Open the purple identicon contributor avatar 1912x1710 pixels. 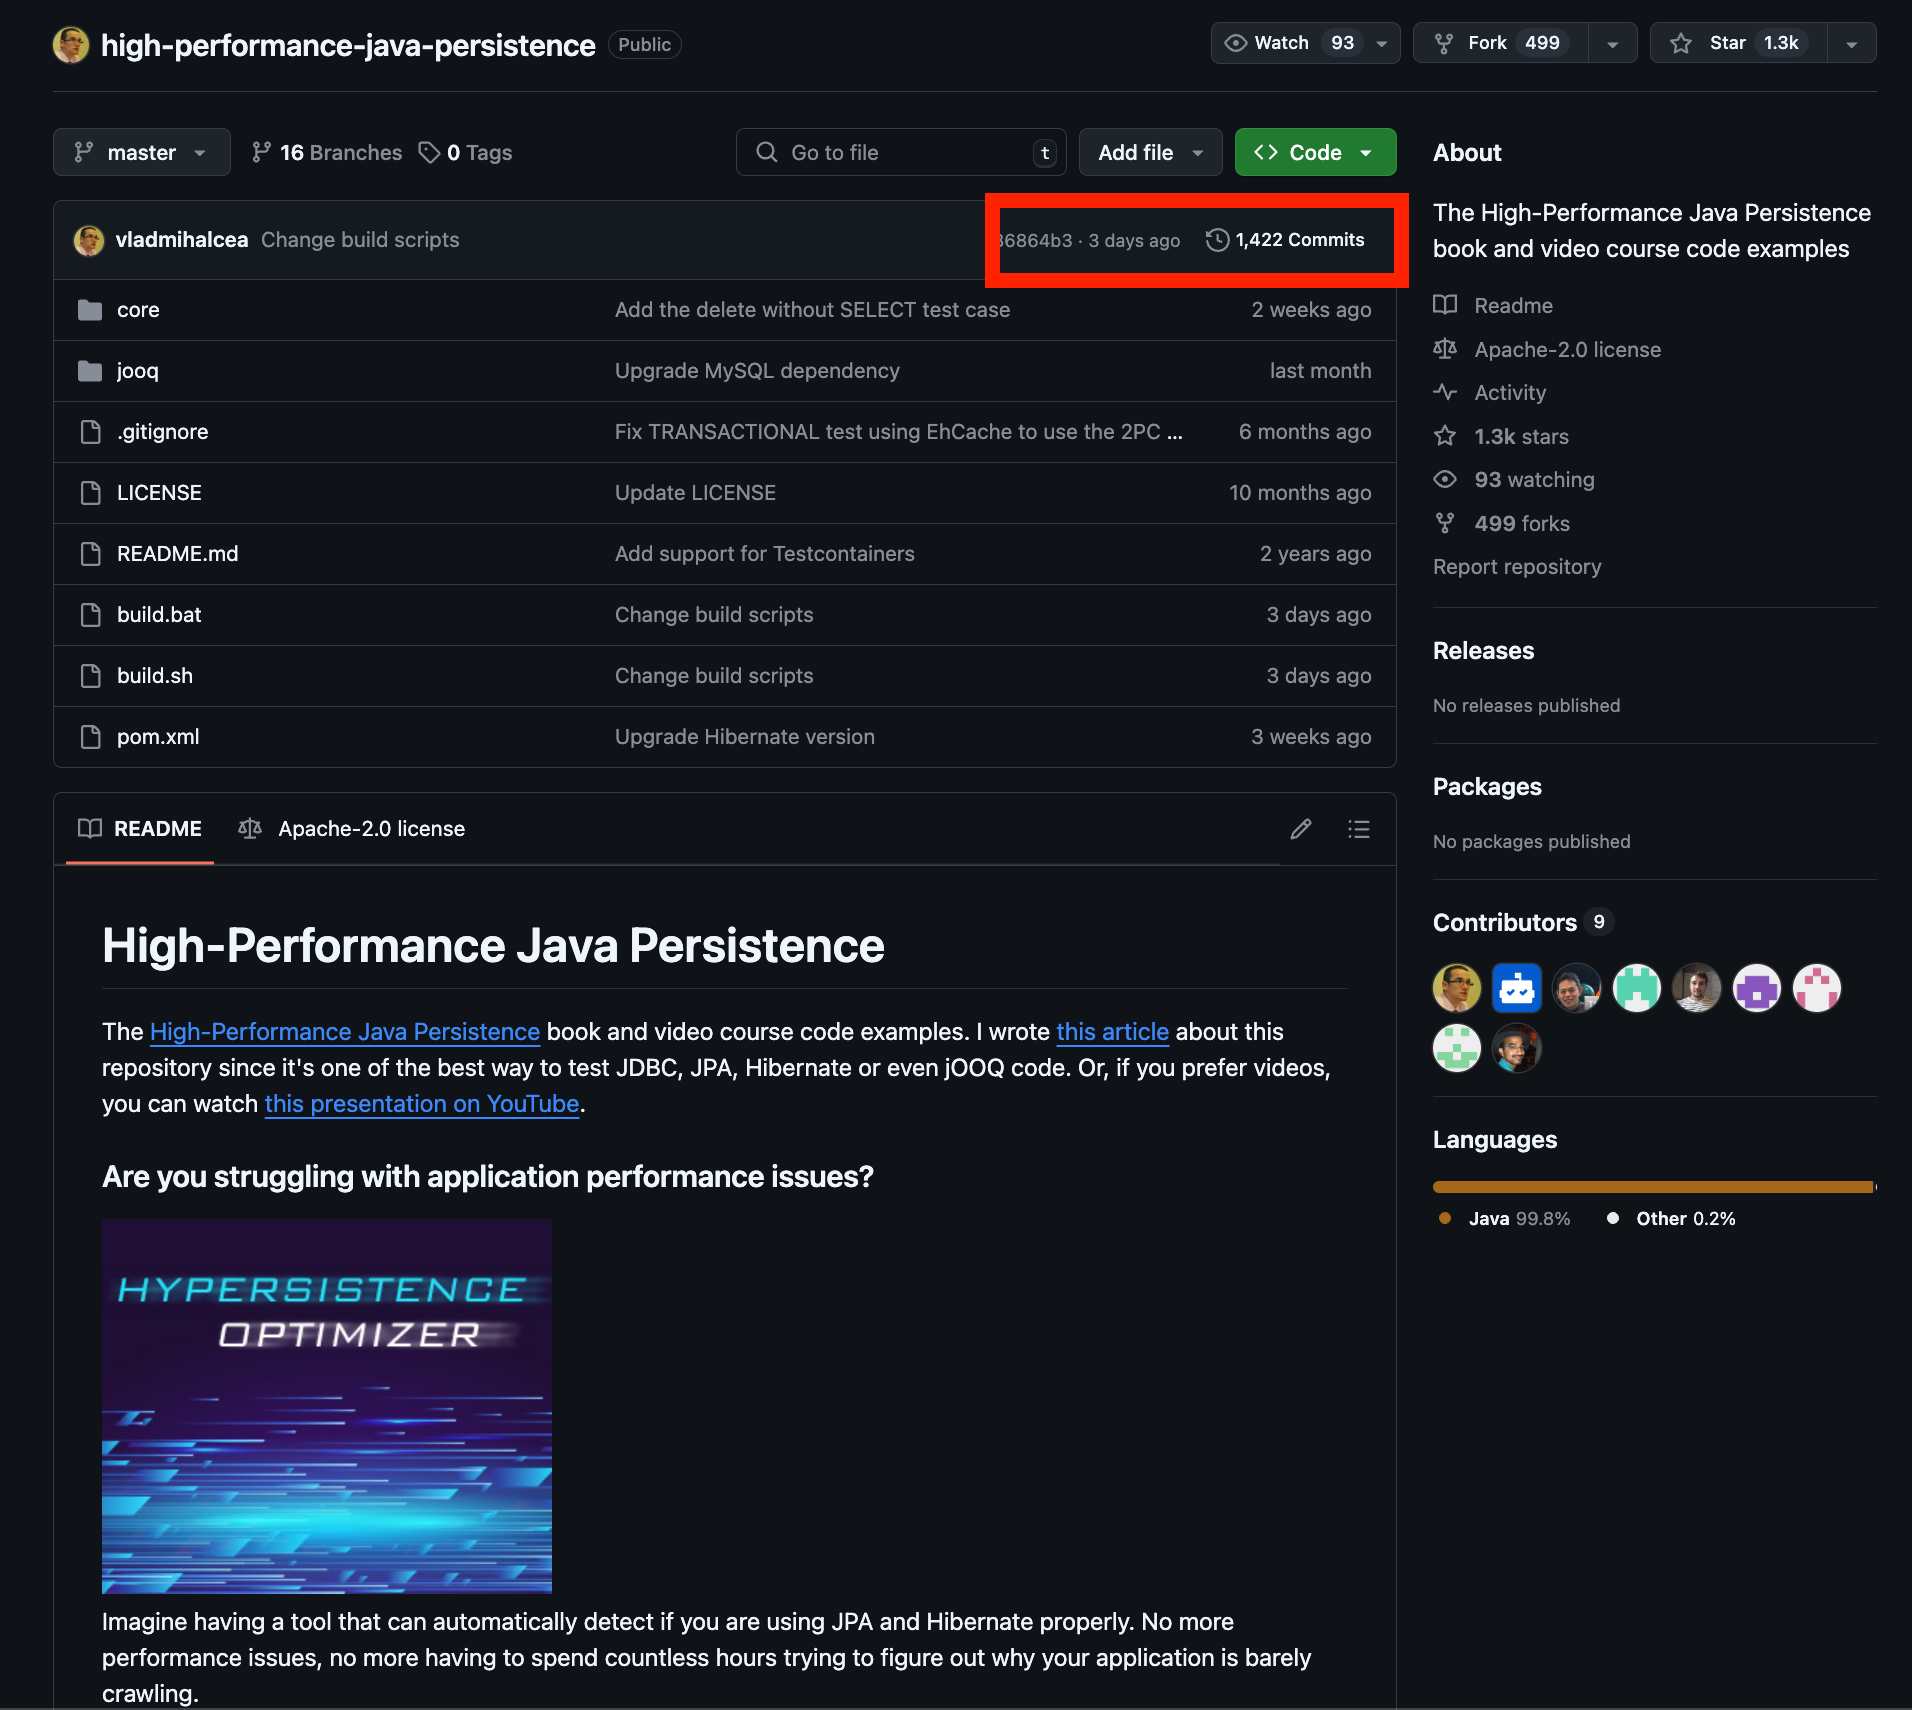coord(1757,988)
